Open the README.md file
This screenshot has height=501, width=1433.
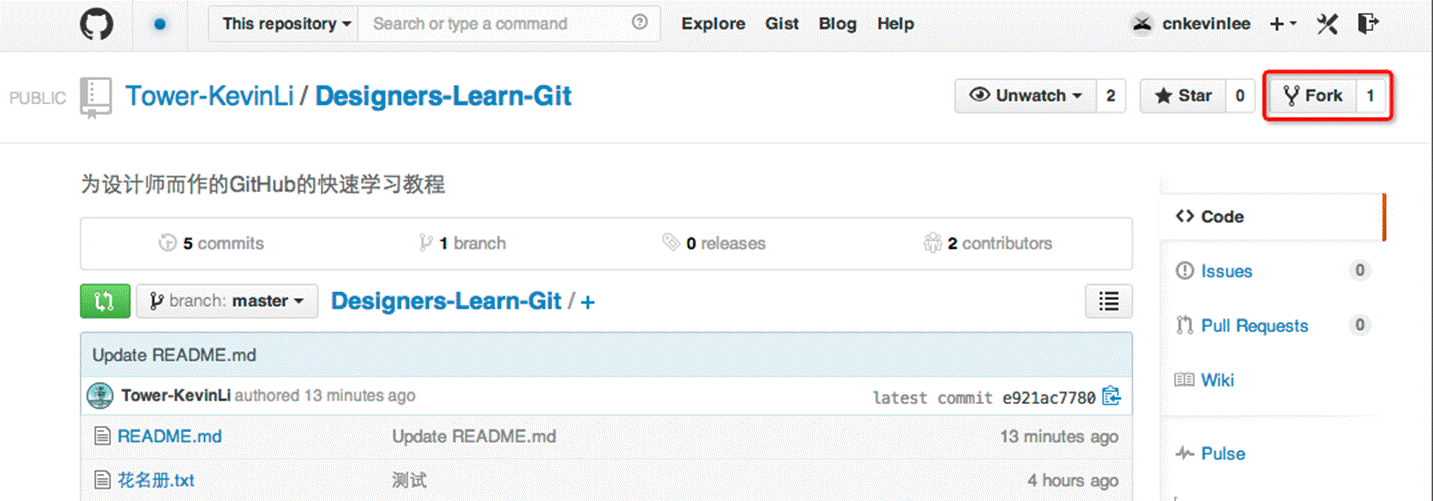tap(170, 436)
